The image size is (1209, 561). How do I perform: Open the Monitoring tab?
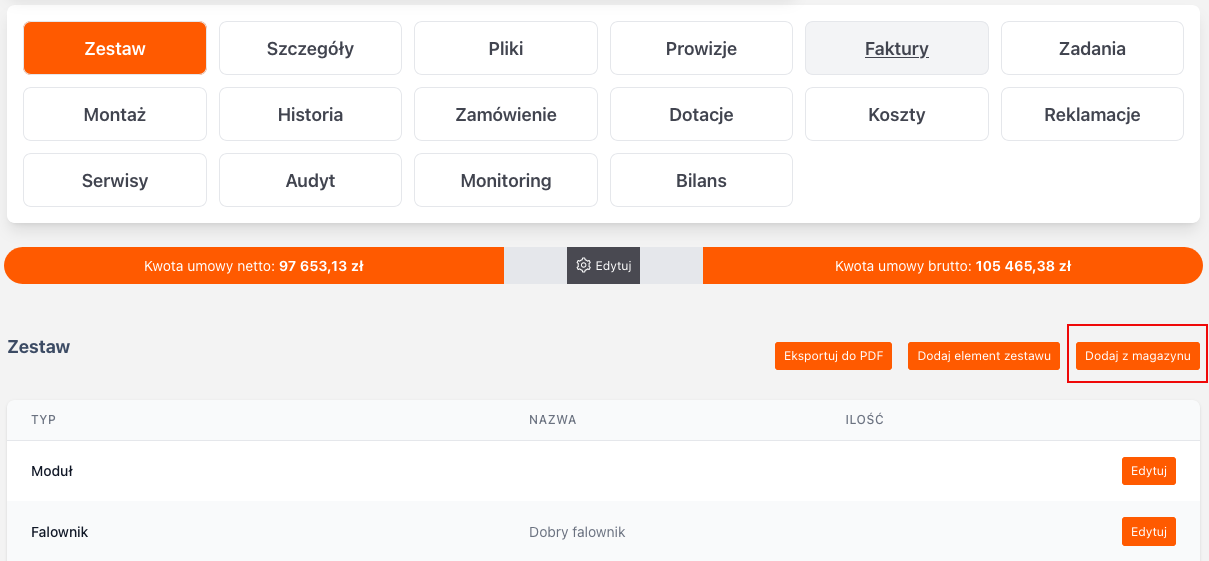tap(506, 181)
